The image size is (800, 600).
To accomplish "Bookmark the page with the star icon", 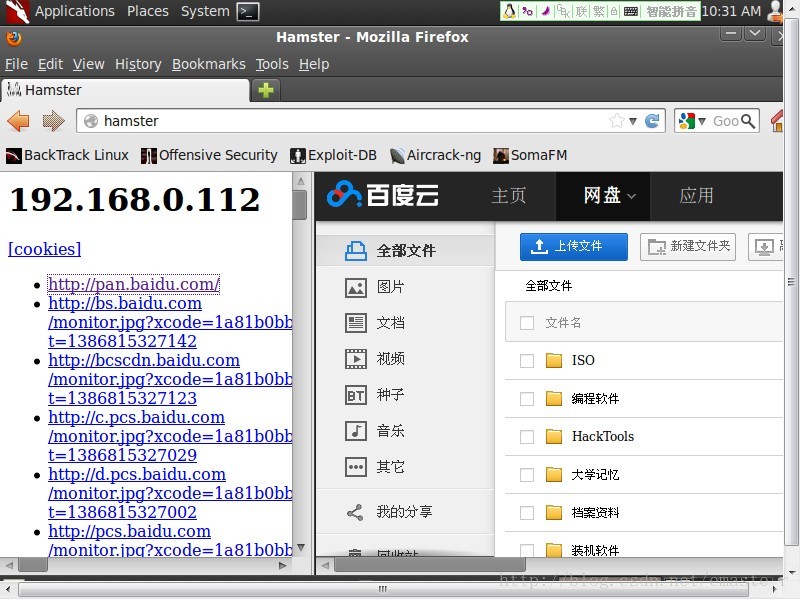I will (x=617, y=121).
